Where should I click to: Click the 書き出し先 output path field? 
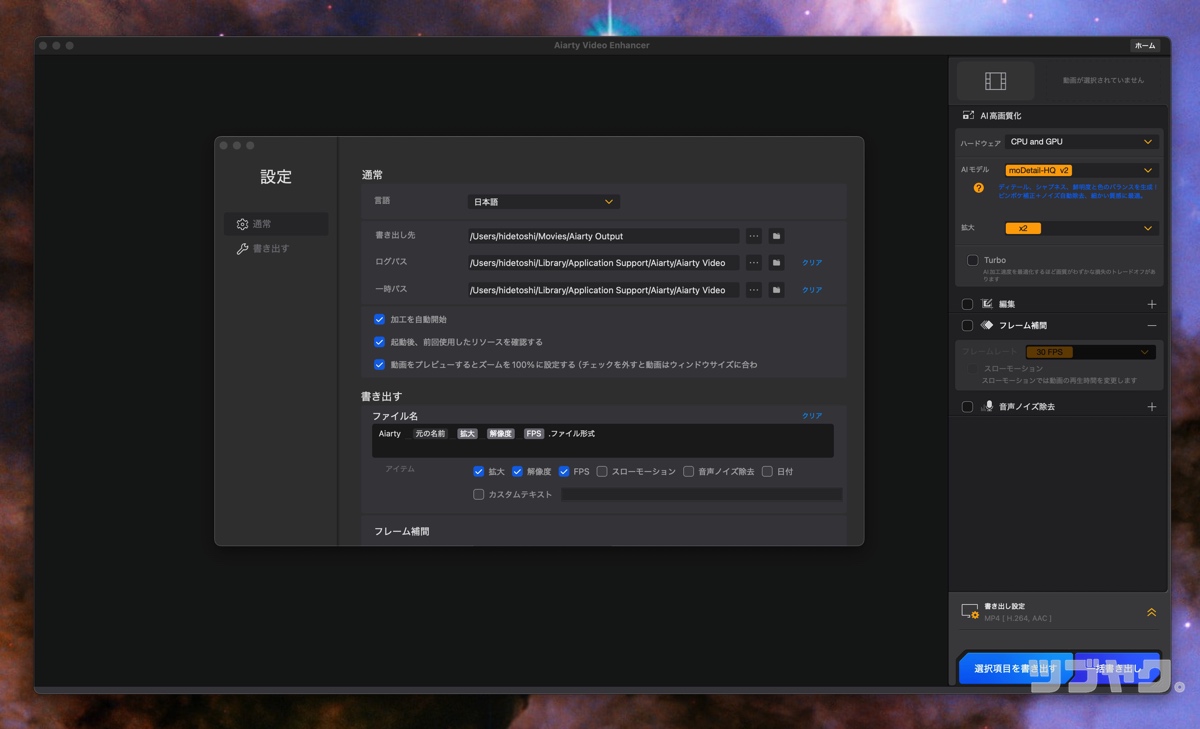[604, 236]
